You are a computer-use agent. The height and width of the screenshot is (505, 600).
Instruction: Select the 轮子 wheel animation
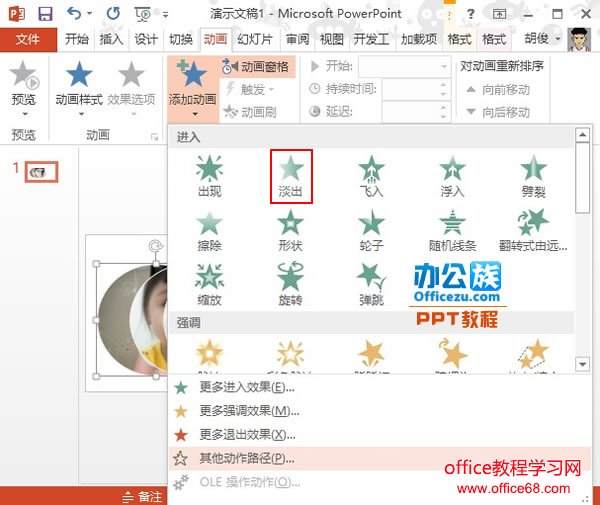click(372, 231)
